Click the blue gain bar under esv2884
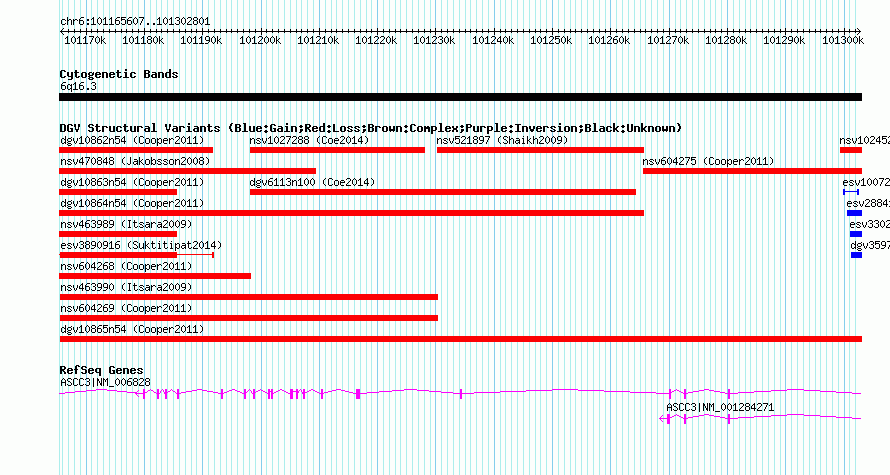Viewport: 890px width, 475px height. click(x=854, y=213)
